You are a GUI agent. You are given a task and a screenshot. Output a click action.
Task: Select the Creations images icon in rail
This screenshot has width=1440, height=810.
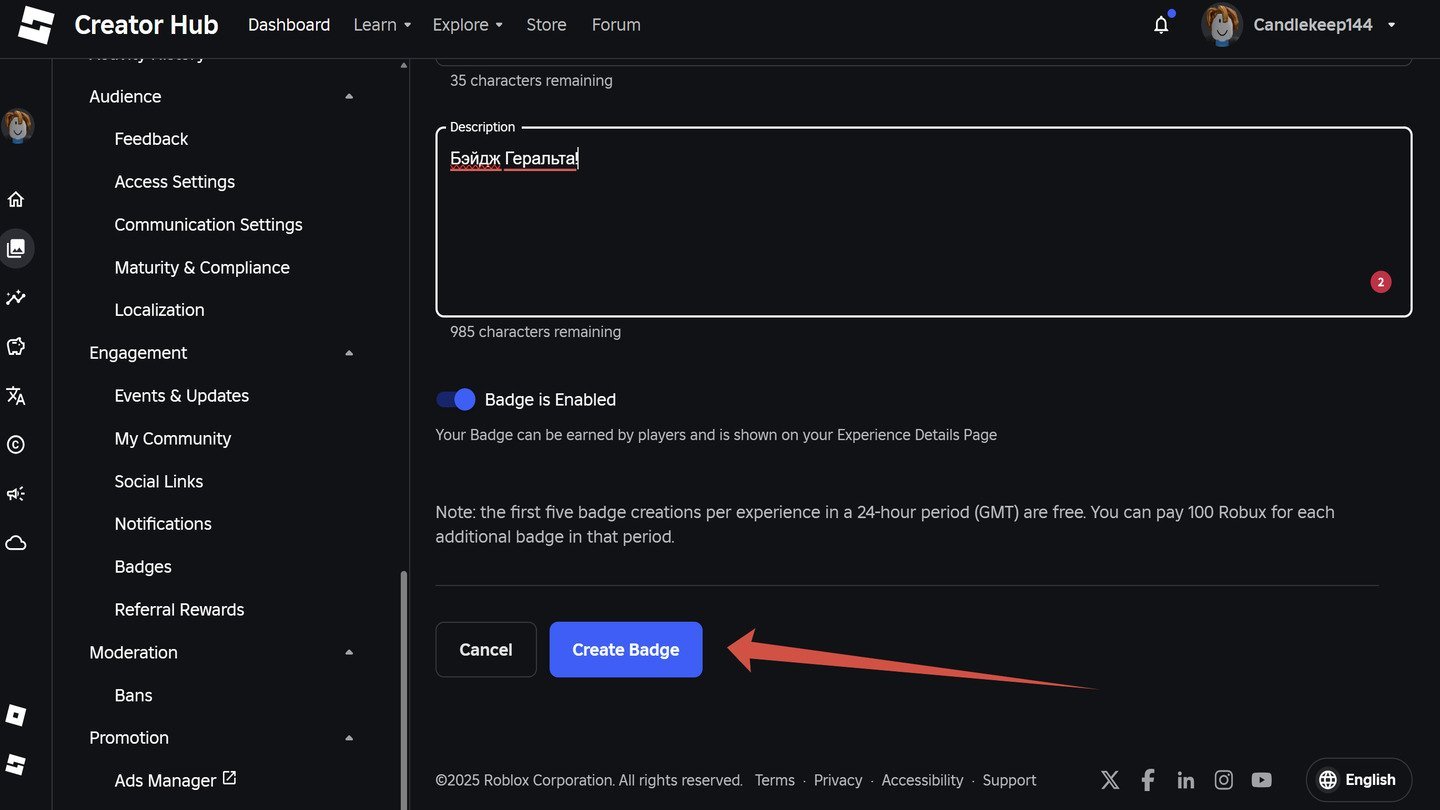[16, 248]
